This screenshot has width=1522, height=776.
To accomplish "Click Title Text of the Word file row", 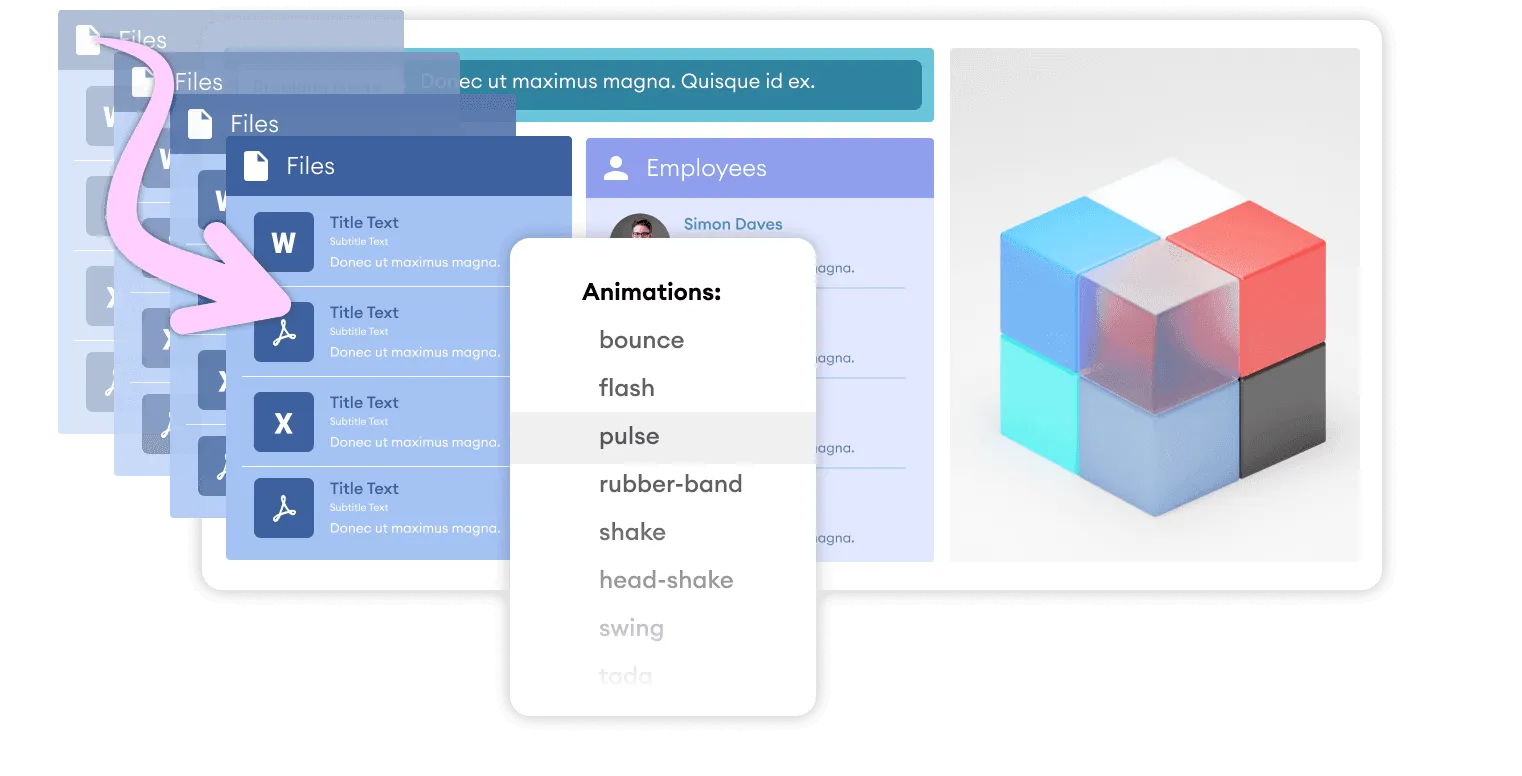I will (x=364, y=222).
